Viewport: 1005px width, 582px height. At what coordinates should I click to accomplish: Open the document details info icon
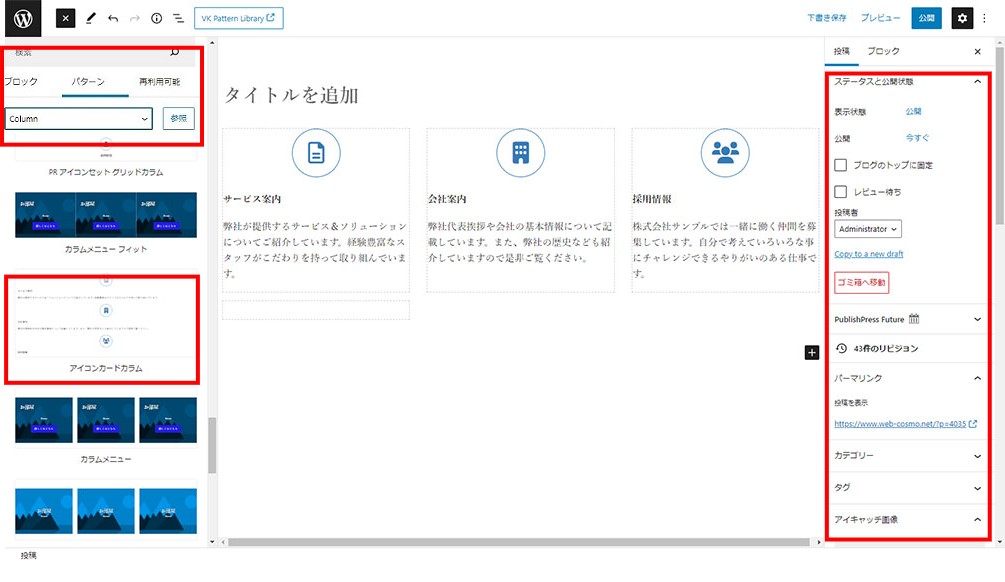point(156,18)
